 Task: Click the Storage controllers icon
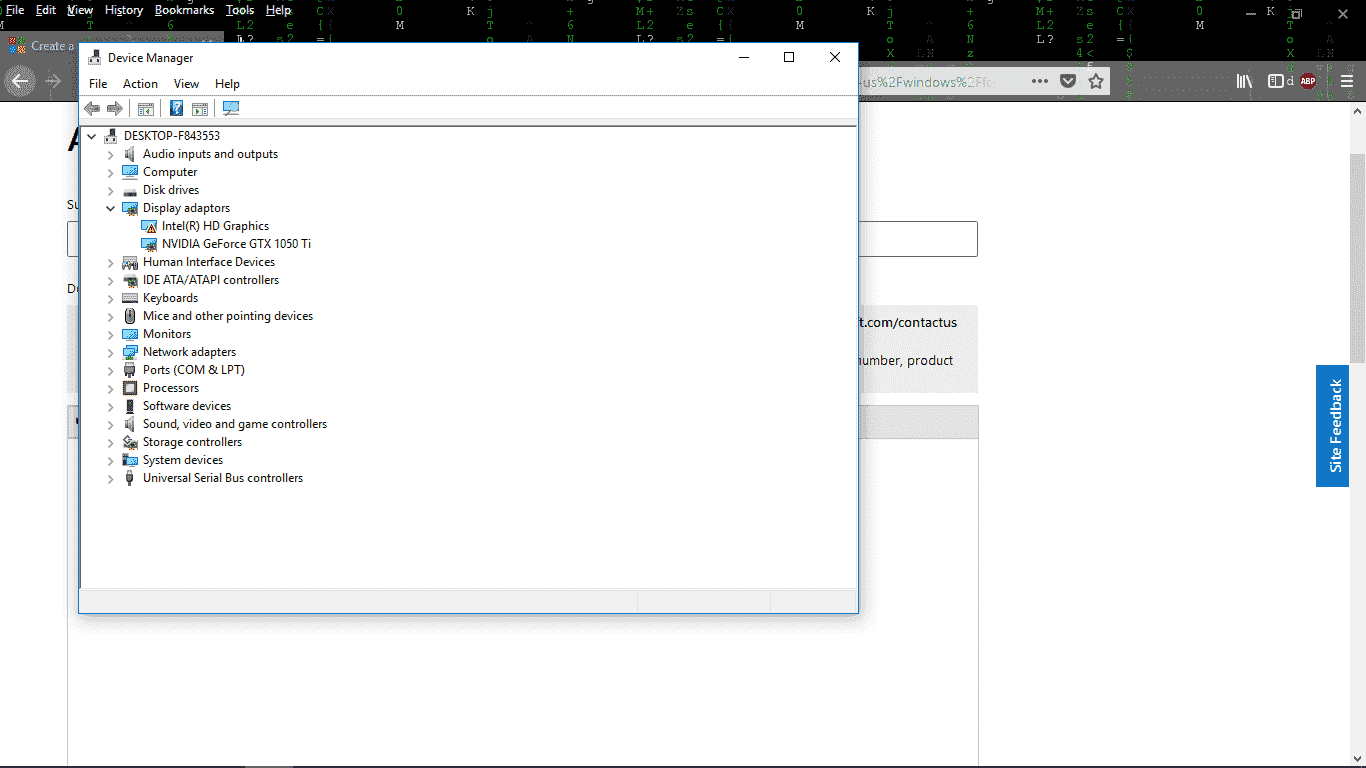click(130, 442)
